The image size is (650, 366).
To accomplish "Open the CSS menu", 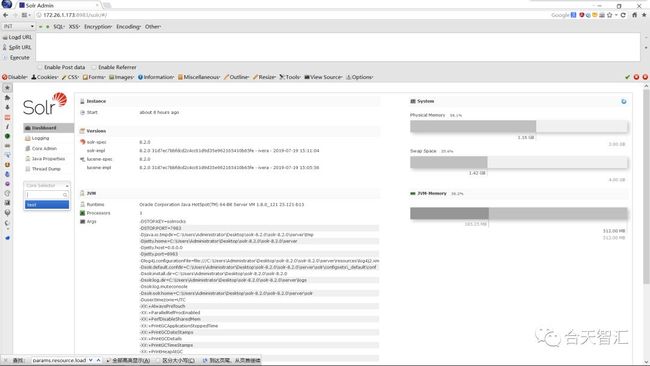I will pos(70,77).
